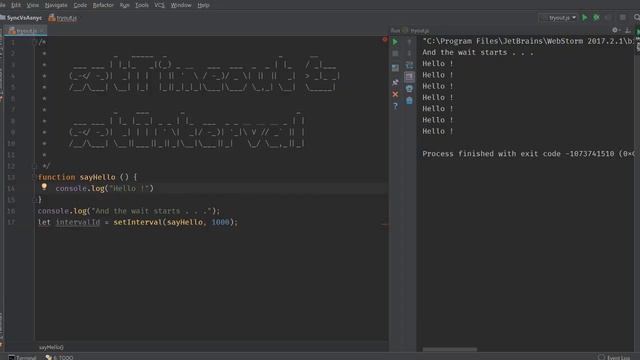Open the Navigate menu

coord(56,5)
